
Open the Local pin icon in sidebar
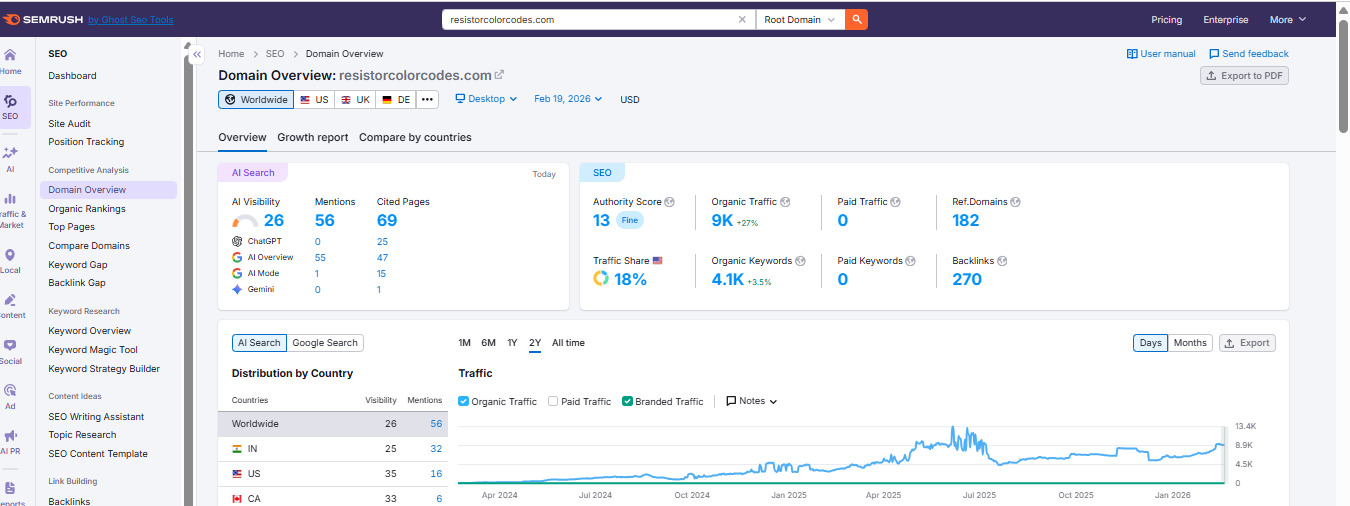[x=10, y=260]
